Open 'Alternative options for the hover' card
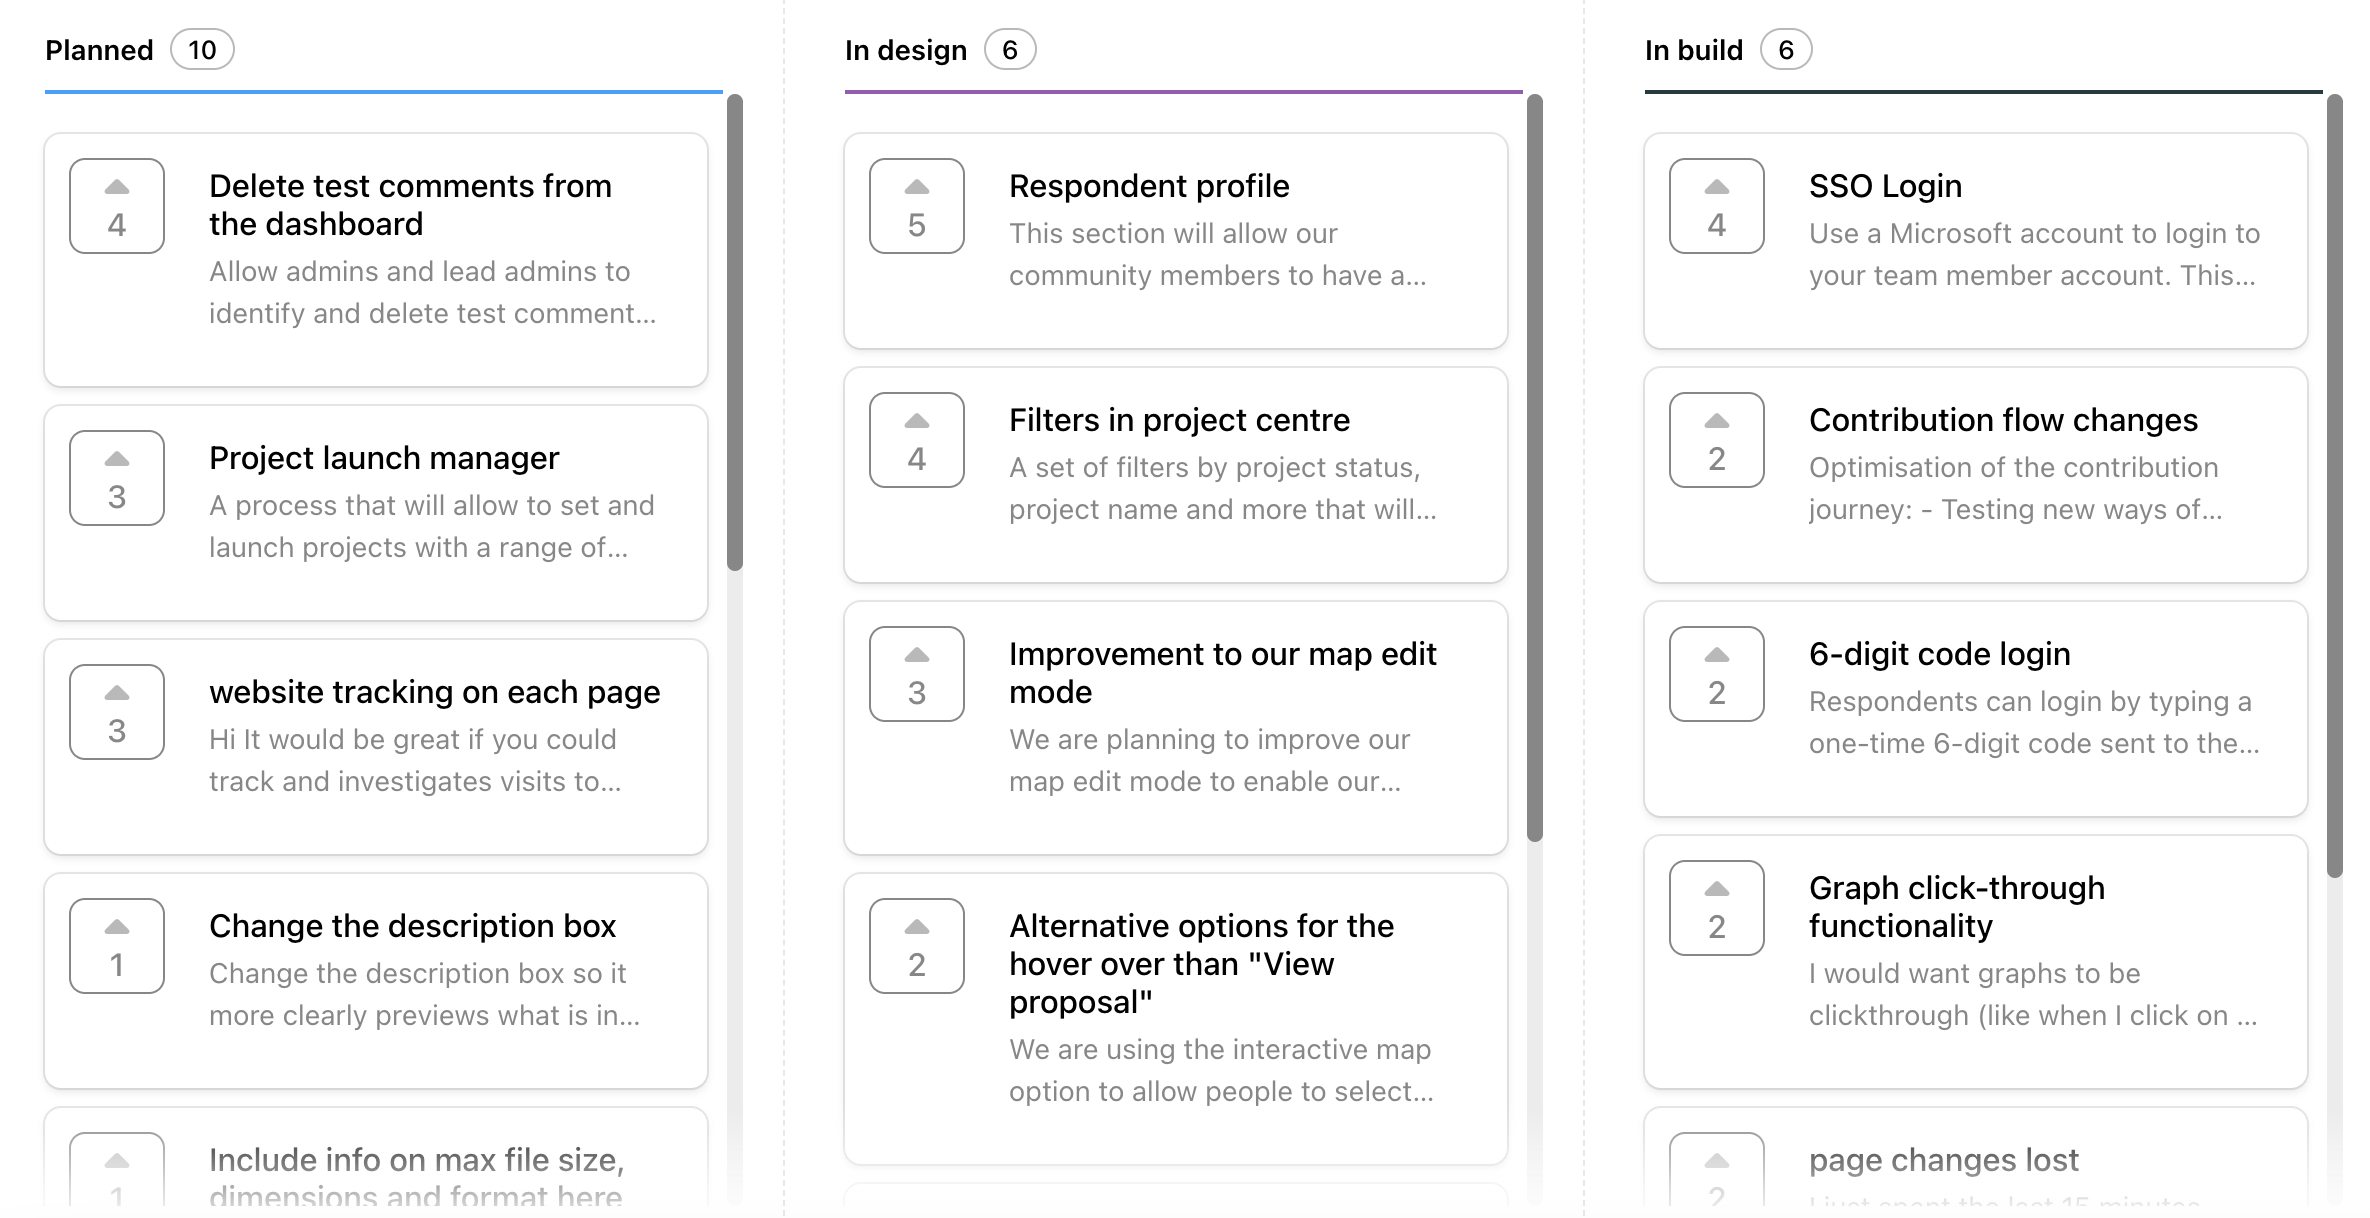Screen dimensions: 2370x1218 click(1201, 963)
